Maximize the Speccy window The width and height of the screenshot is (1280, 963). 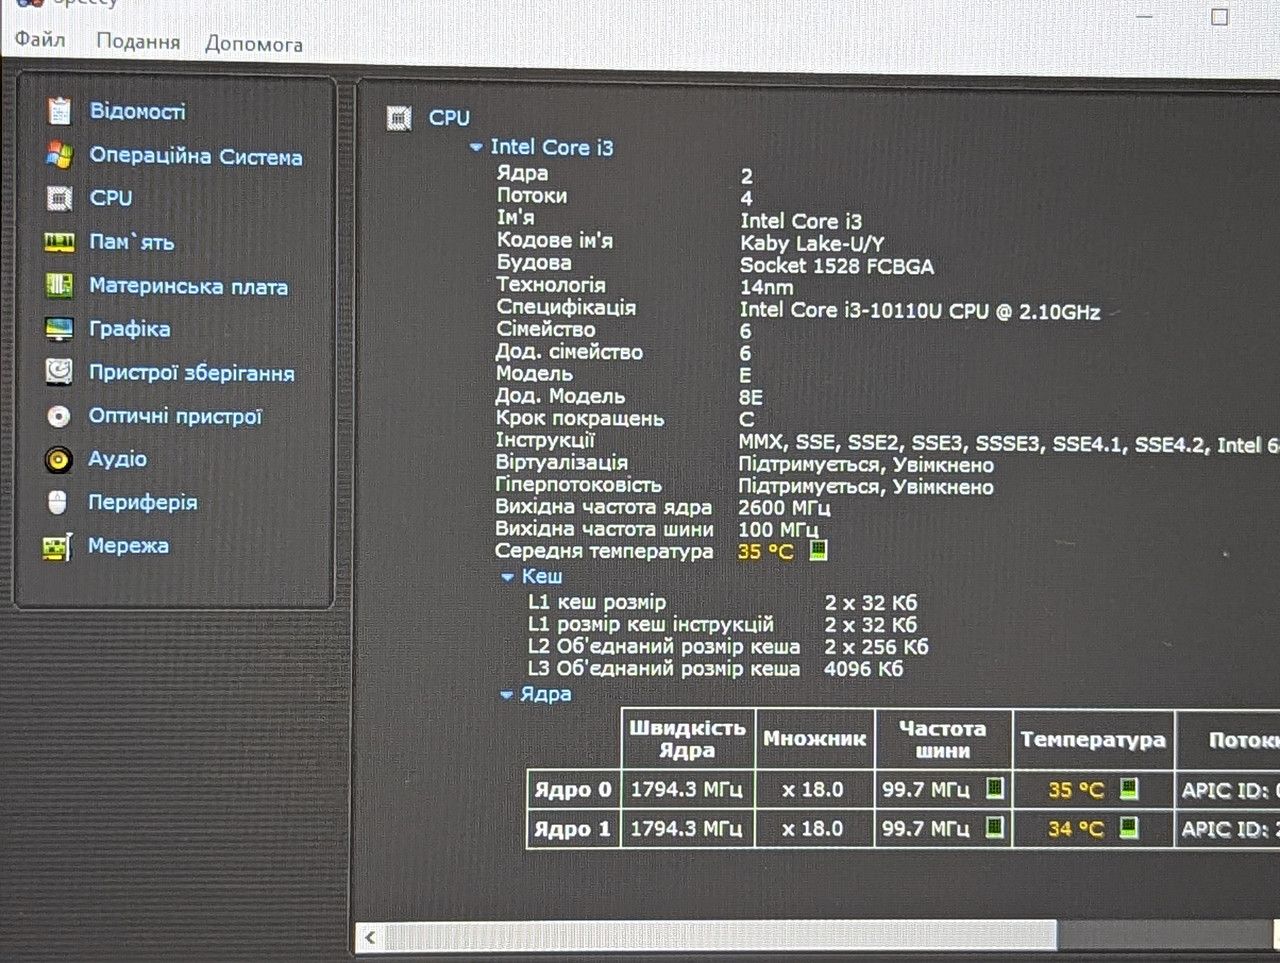pos(1219,16)
